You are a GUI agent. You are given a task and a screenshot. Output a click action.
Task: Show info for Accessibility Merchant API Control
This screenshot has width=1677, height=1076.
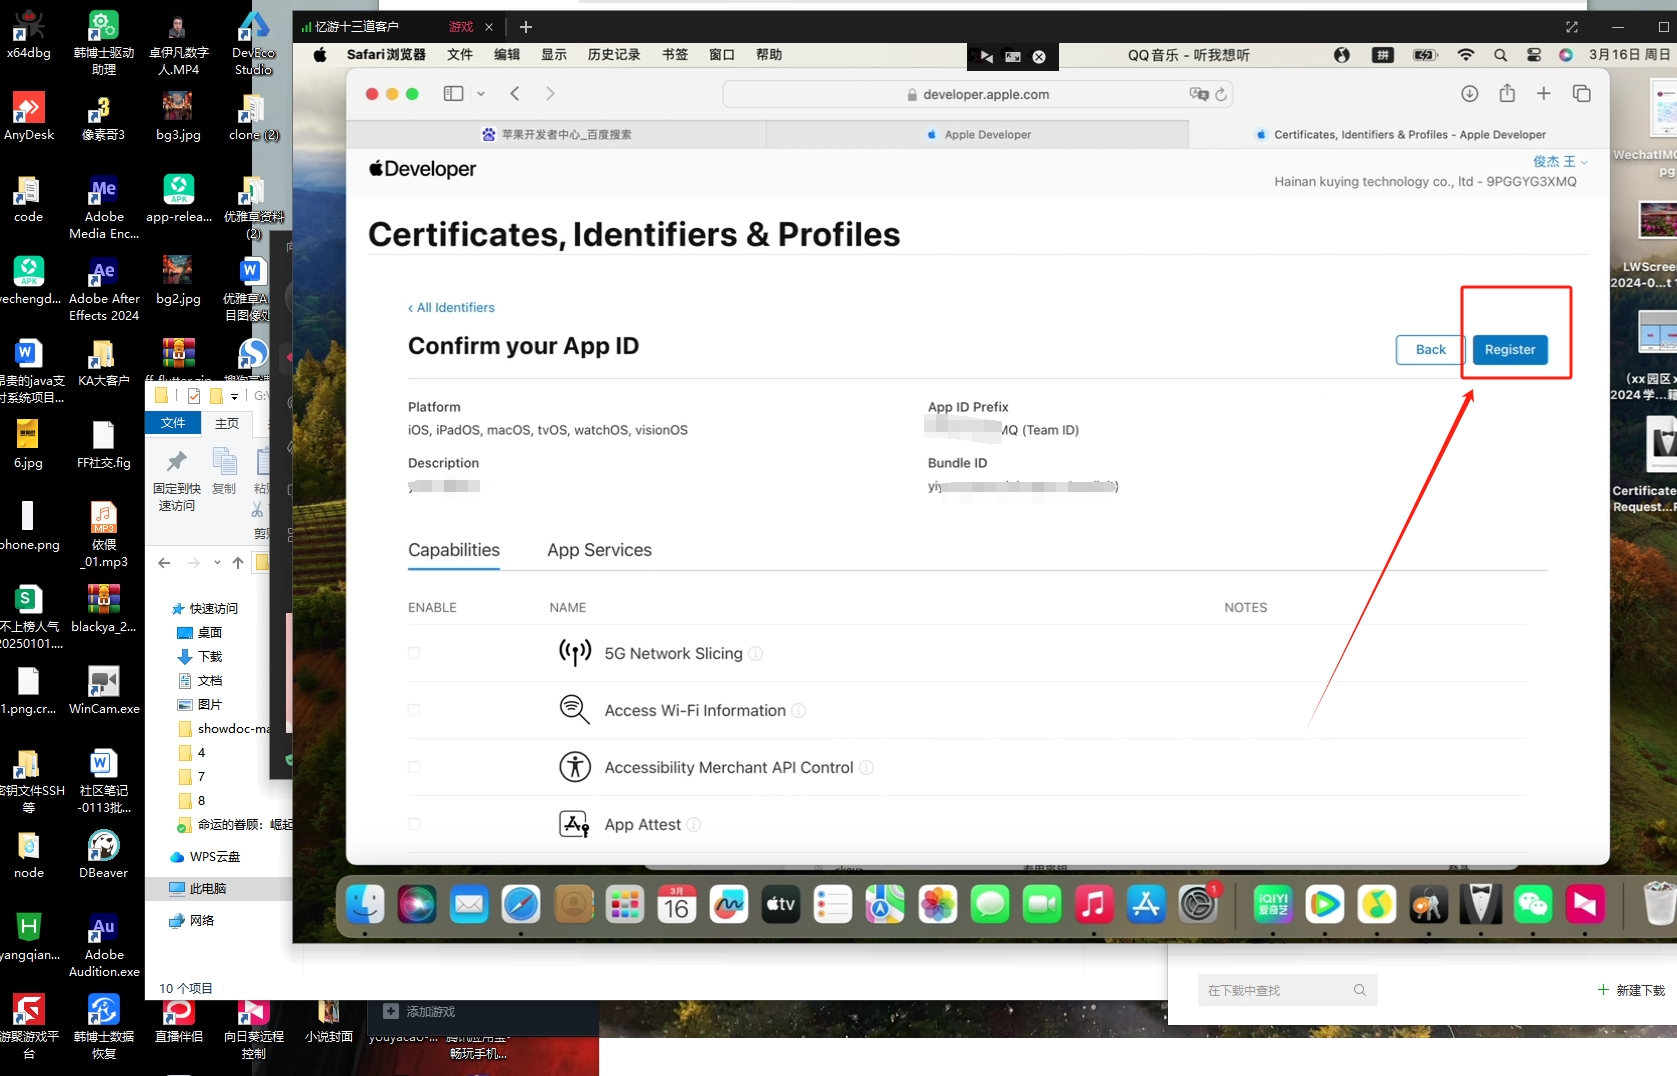tap(867, 767)
